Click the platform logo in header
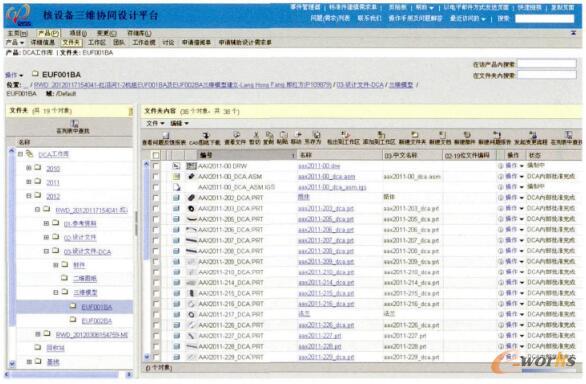The width and height of the screenshot is (586, 384). [18, 15]
